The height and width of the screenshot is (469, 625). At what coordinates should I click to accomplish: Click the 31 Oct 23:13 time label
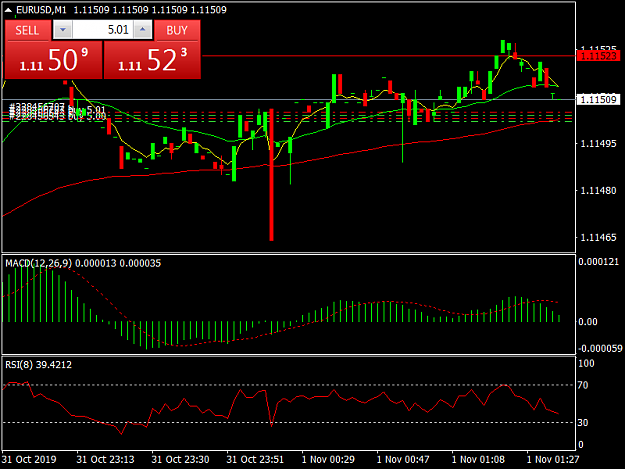point(105,459)
